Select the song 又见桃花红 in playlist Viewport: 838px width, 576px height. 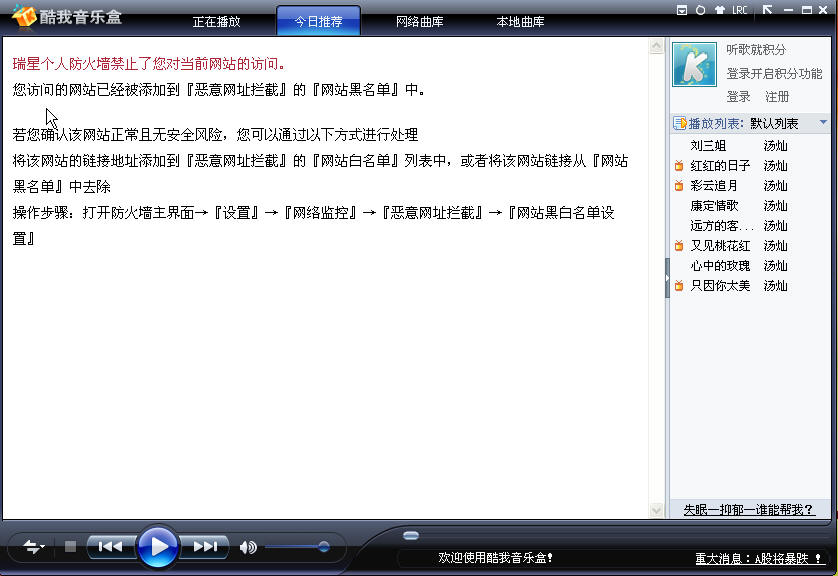720,246
